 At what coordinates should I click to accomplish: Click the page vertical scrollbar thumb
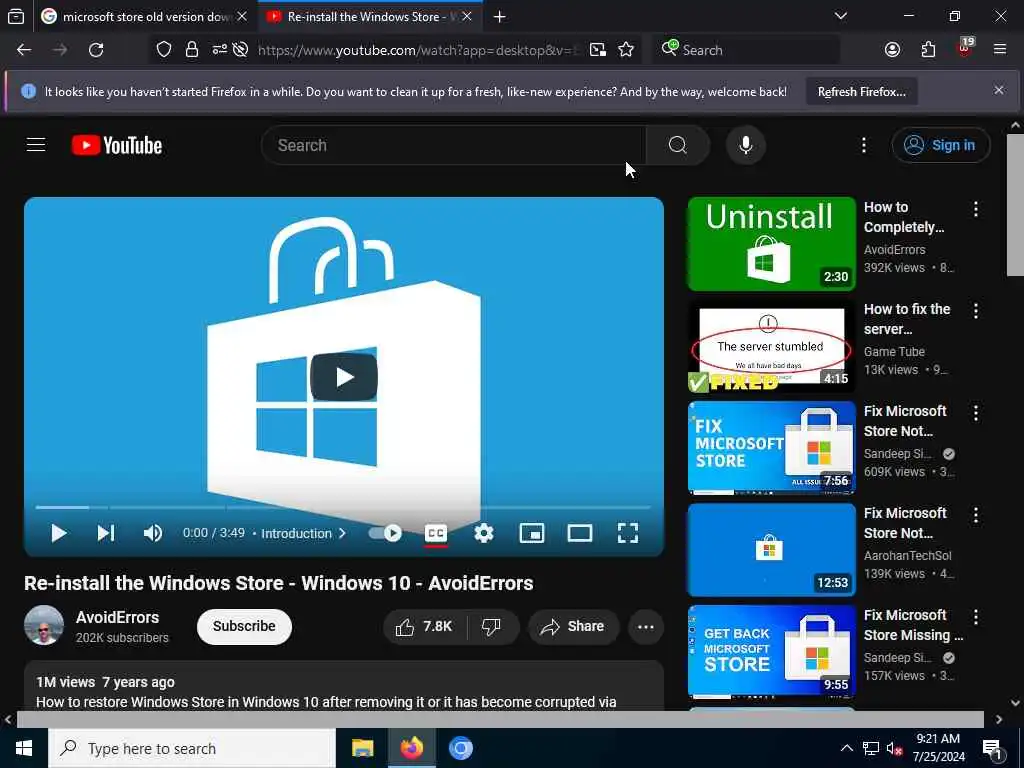pos(1015,204)
